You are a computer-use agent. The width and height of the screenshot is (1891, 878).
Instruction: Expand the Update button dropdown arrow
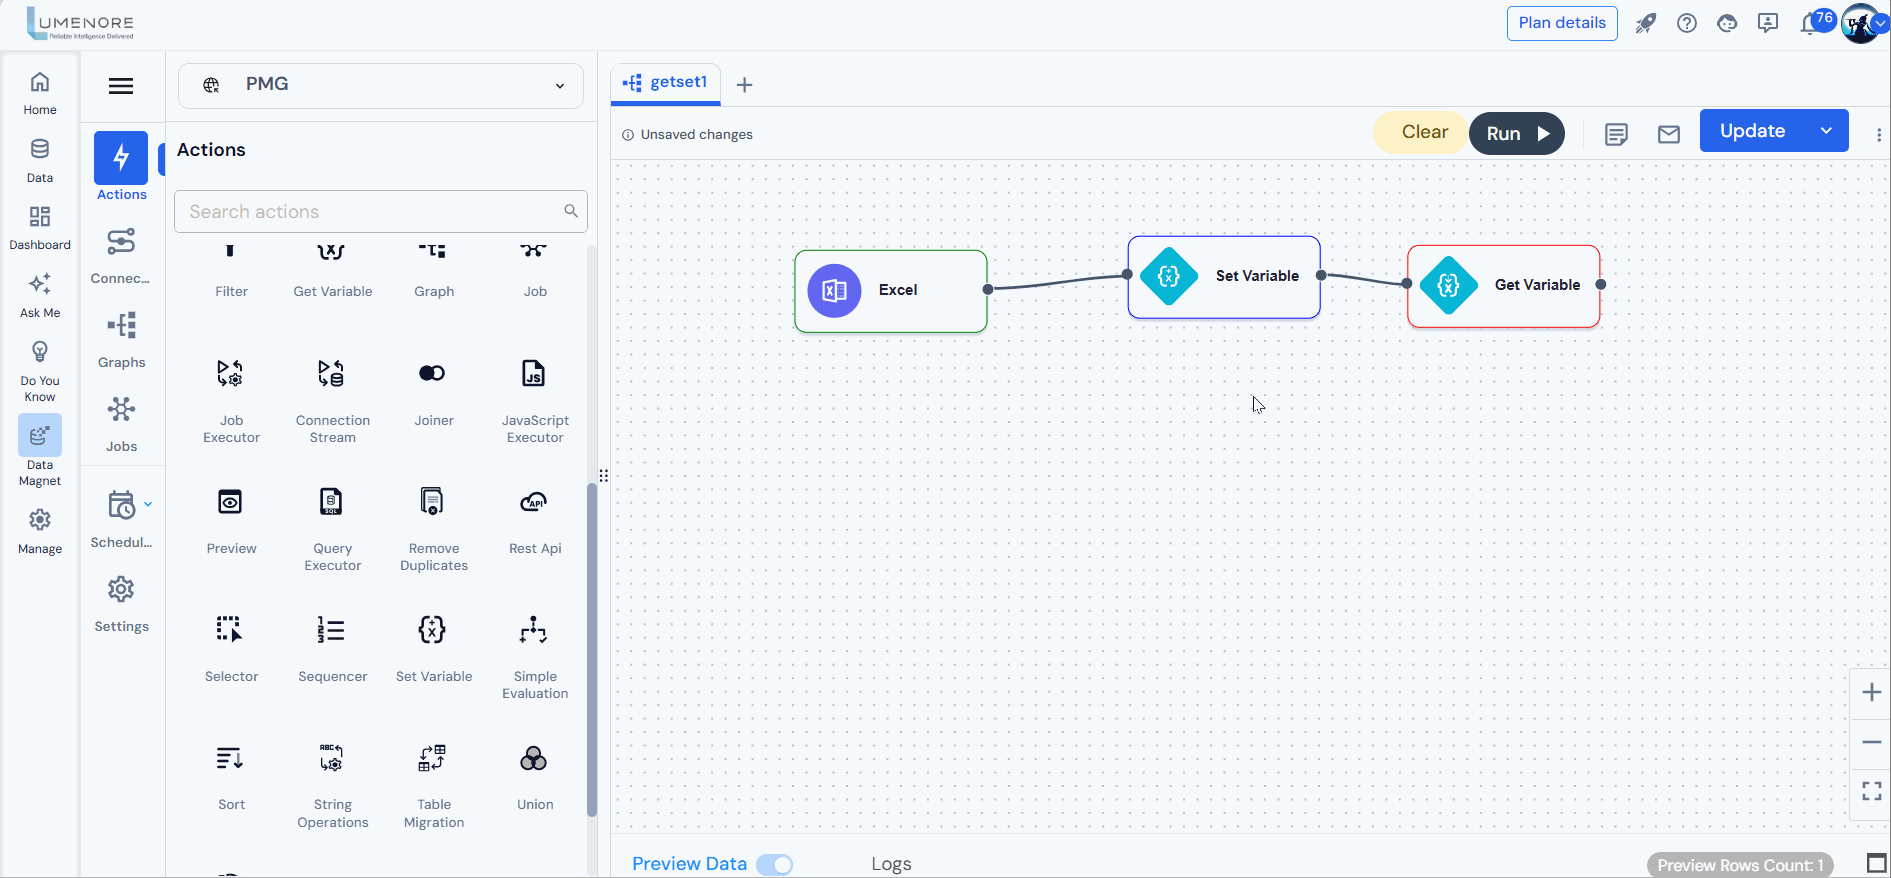(1826, 131)
